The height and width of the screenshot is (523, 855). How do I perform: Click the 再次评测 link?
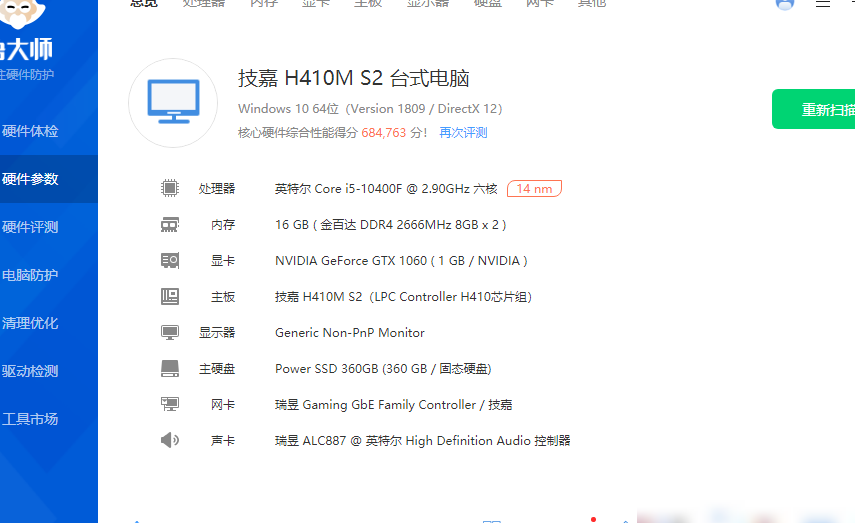coord(463,133)
